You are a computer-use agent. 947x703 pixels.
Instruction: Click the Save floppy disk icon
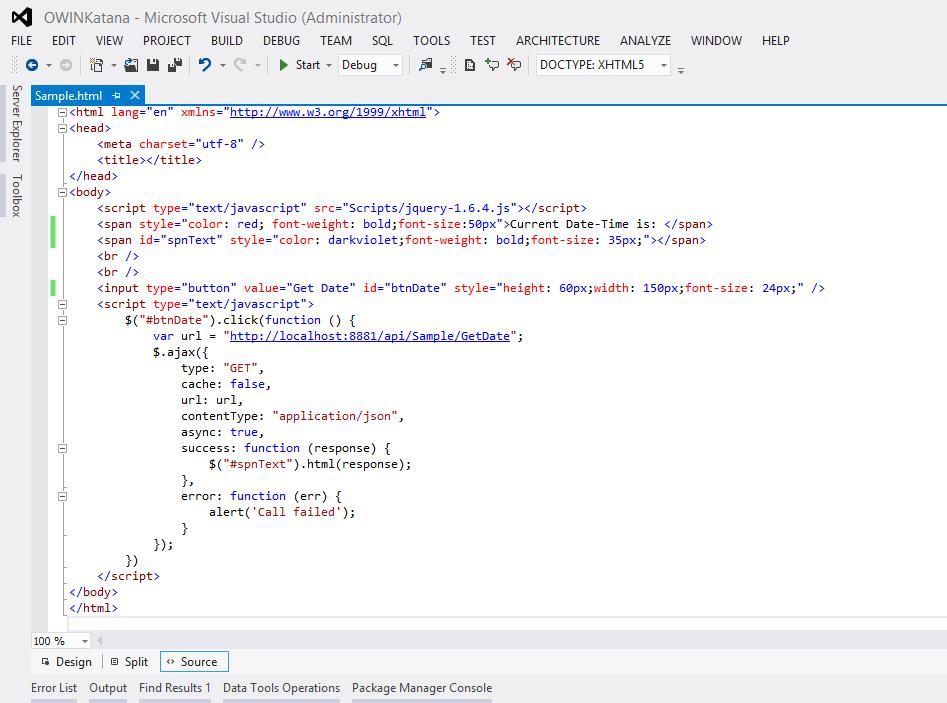(x=153, y=65)
